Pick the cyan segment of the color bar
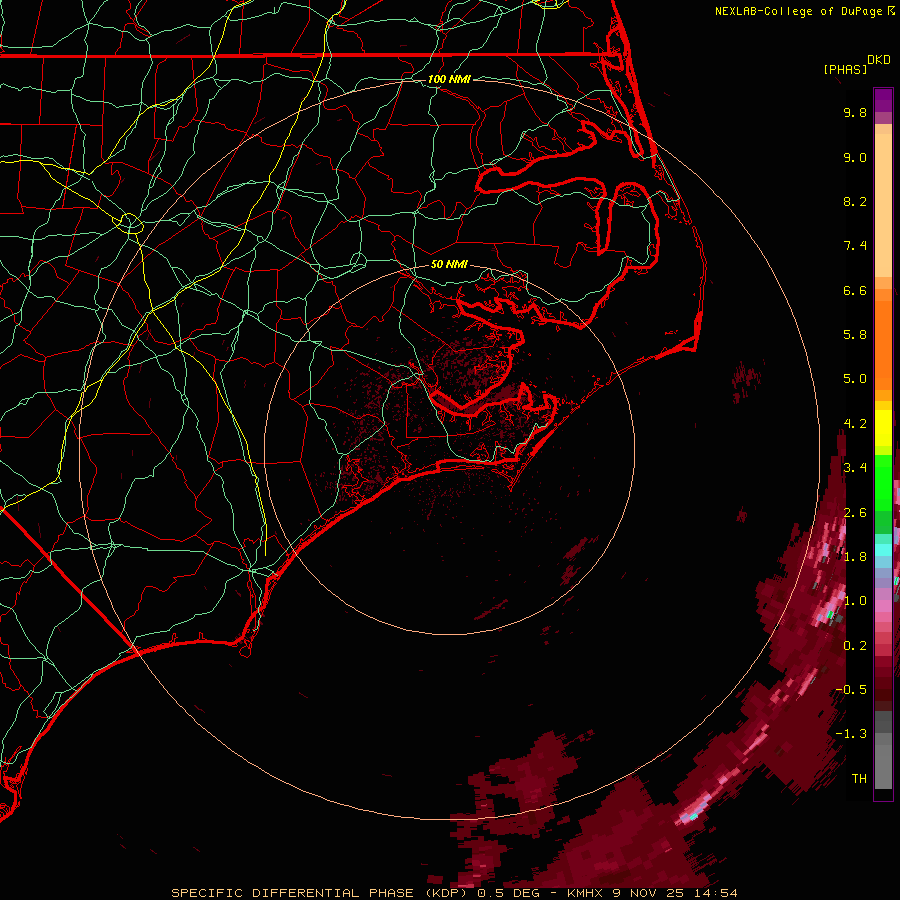This screenshot has height=900, width=900. (883, 550)
